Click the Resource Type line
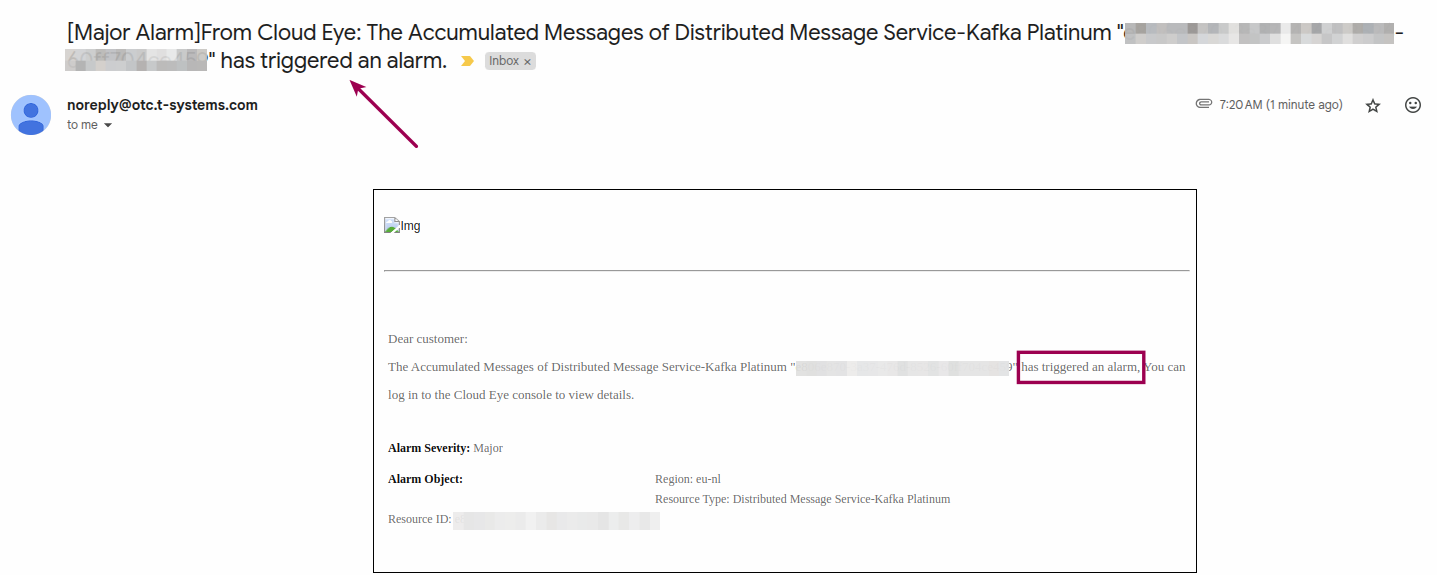 (x=802, y=499)
